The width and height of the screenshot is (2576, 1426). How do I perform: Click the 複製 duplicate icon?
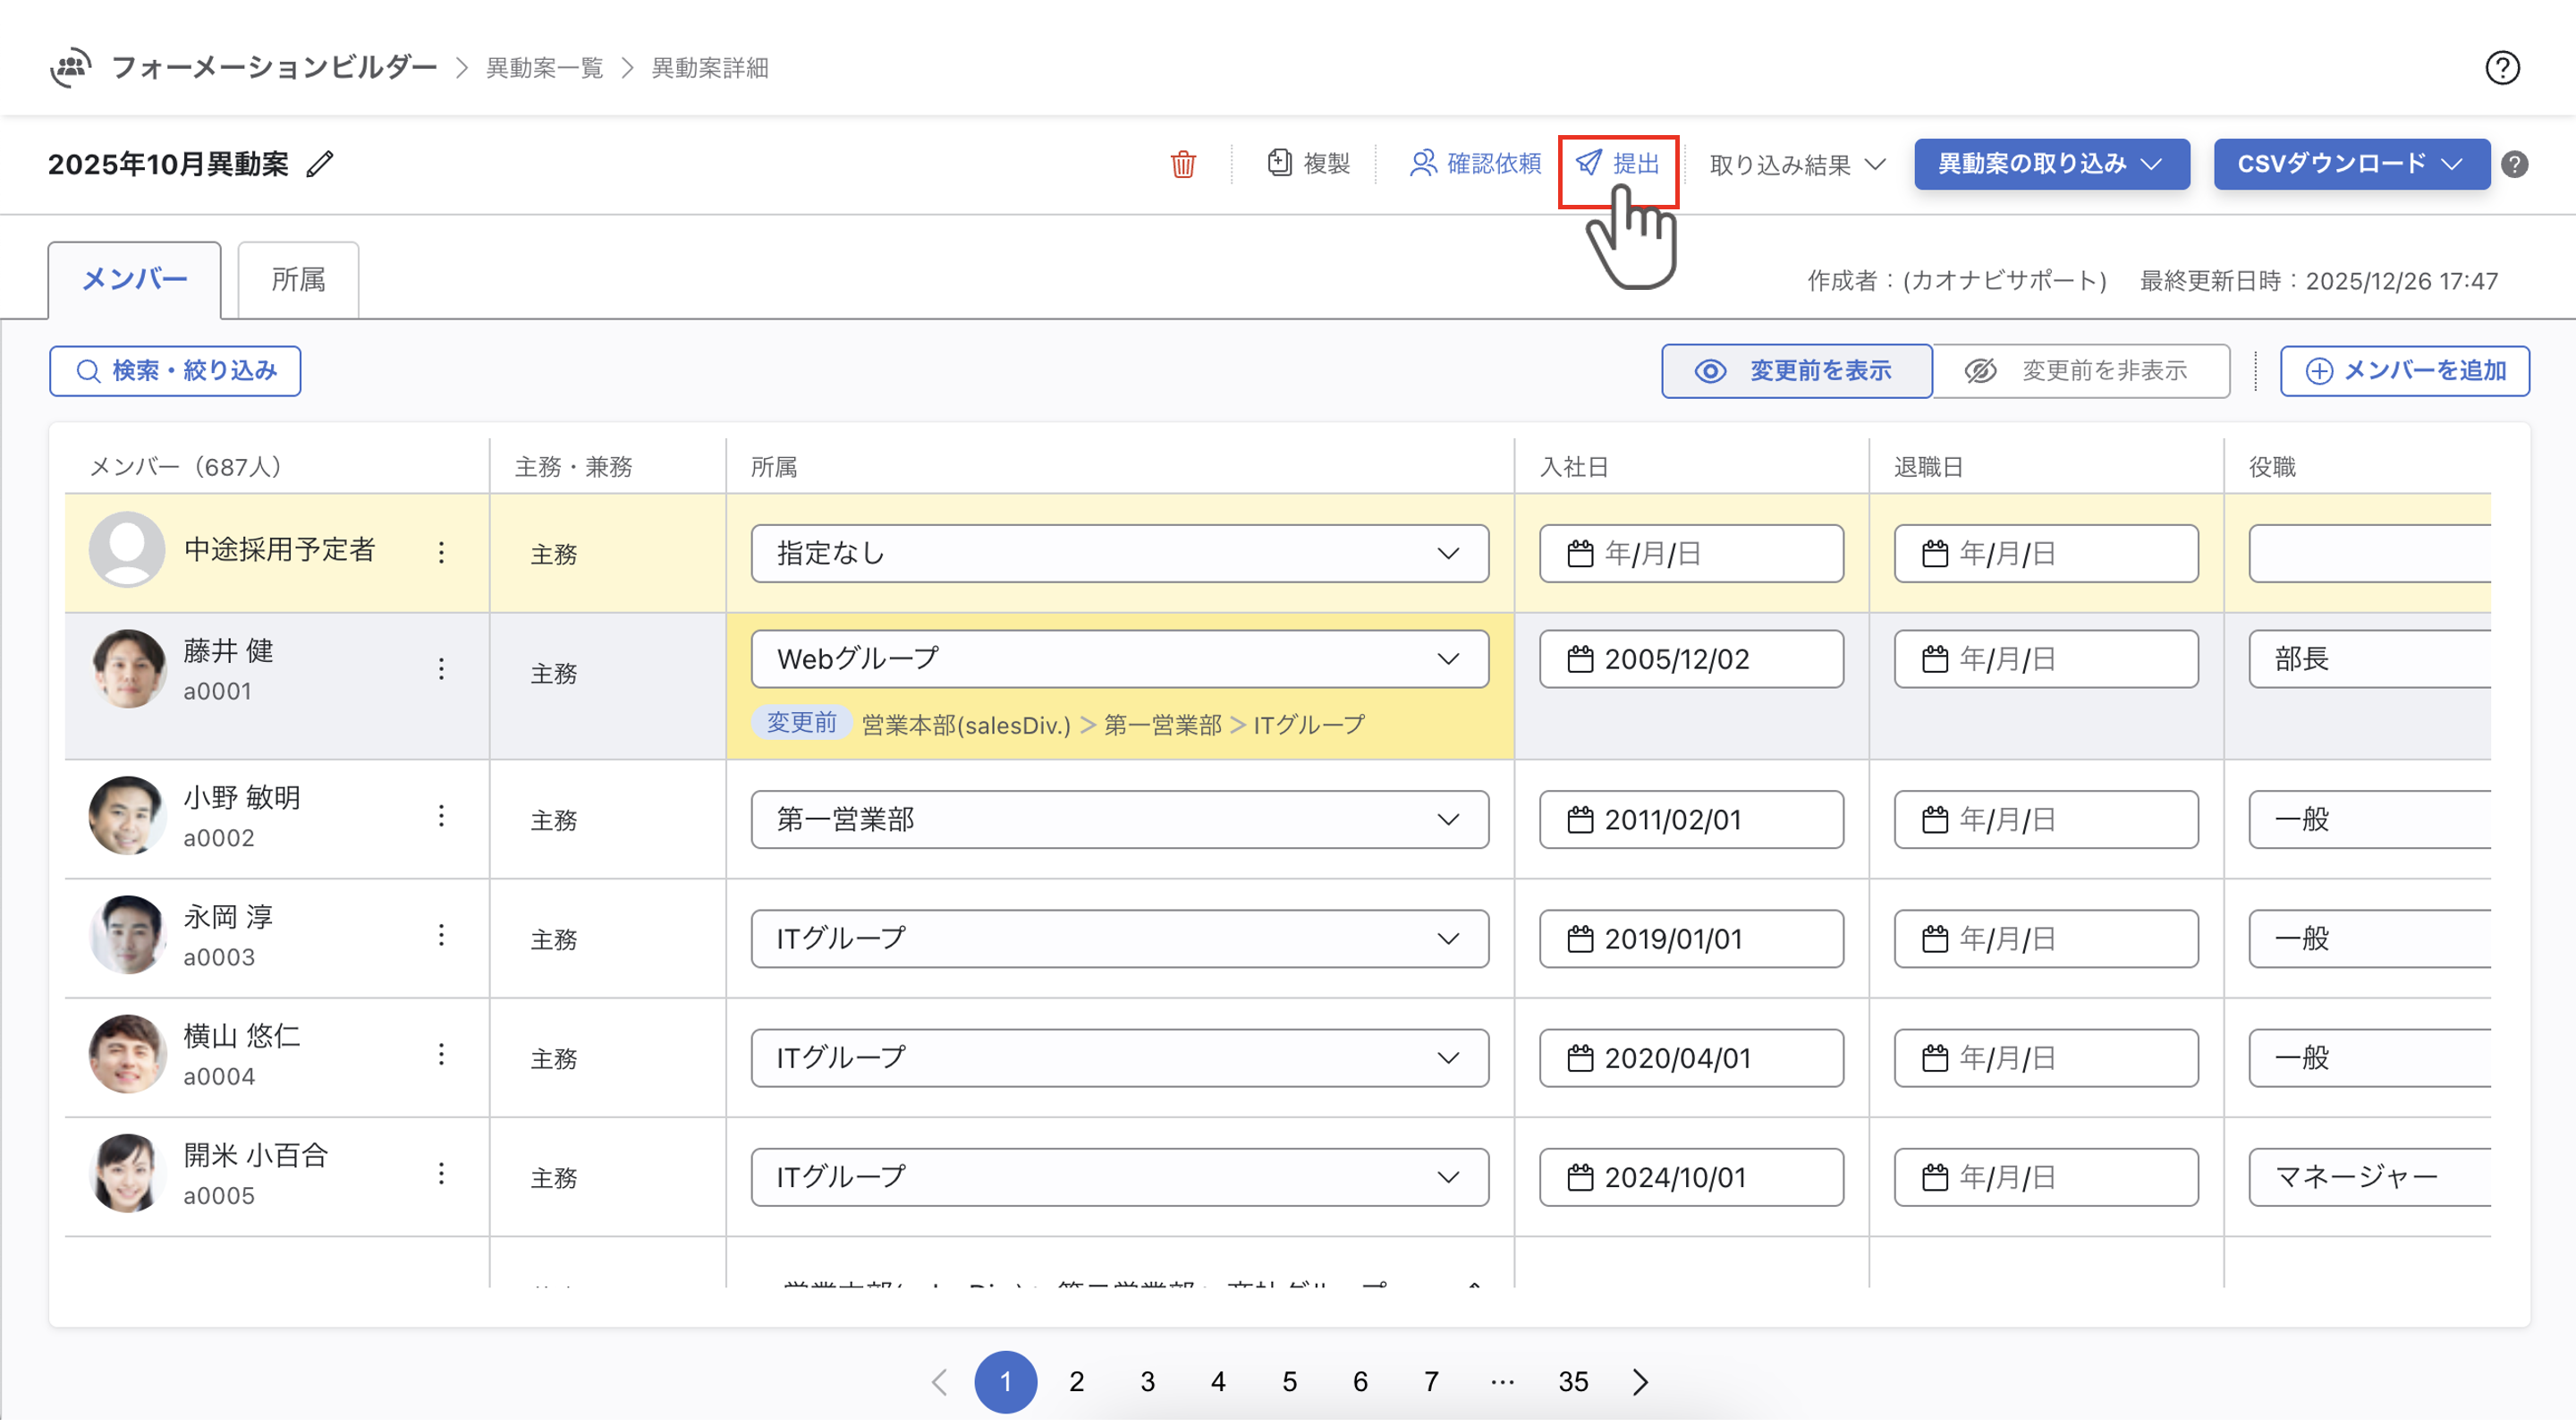tap(1279, 163)
